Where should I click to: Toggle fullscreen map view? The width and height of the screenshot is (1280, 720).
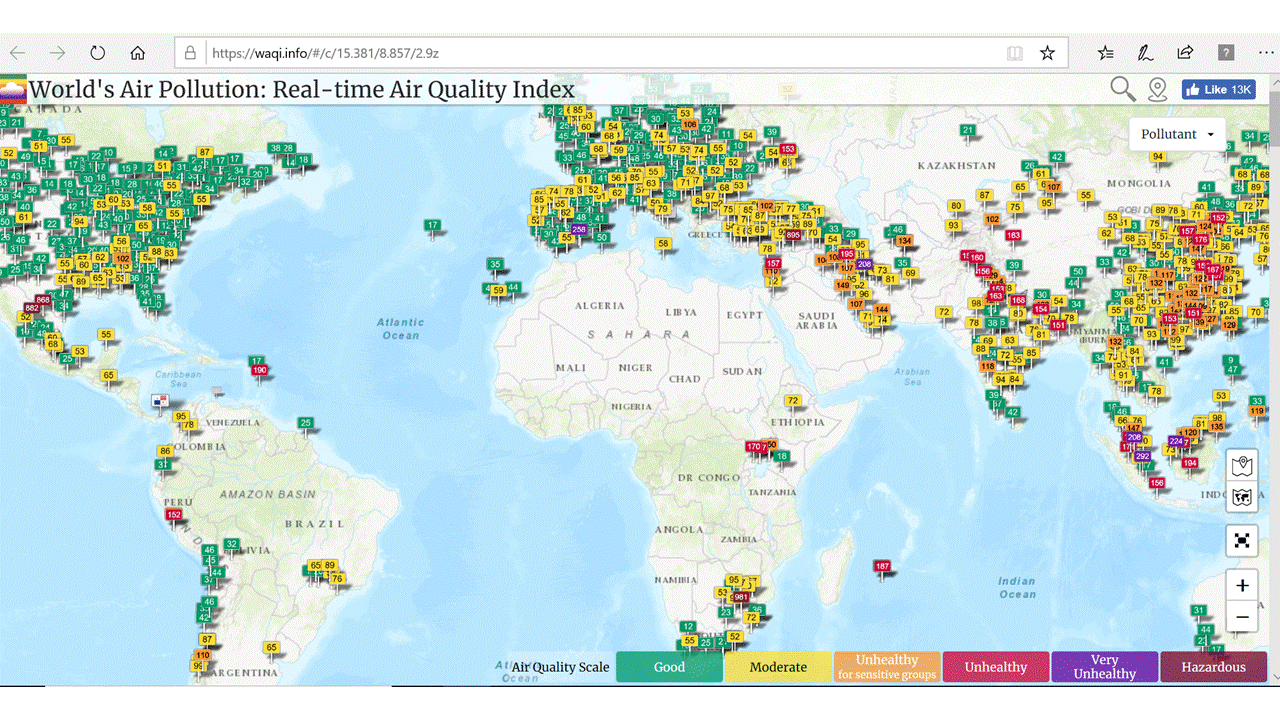click(x=1242, y=541)
